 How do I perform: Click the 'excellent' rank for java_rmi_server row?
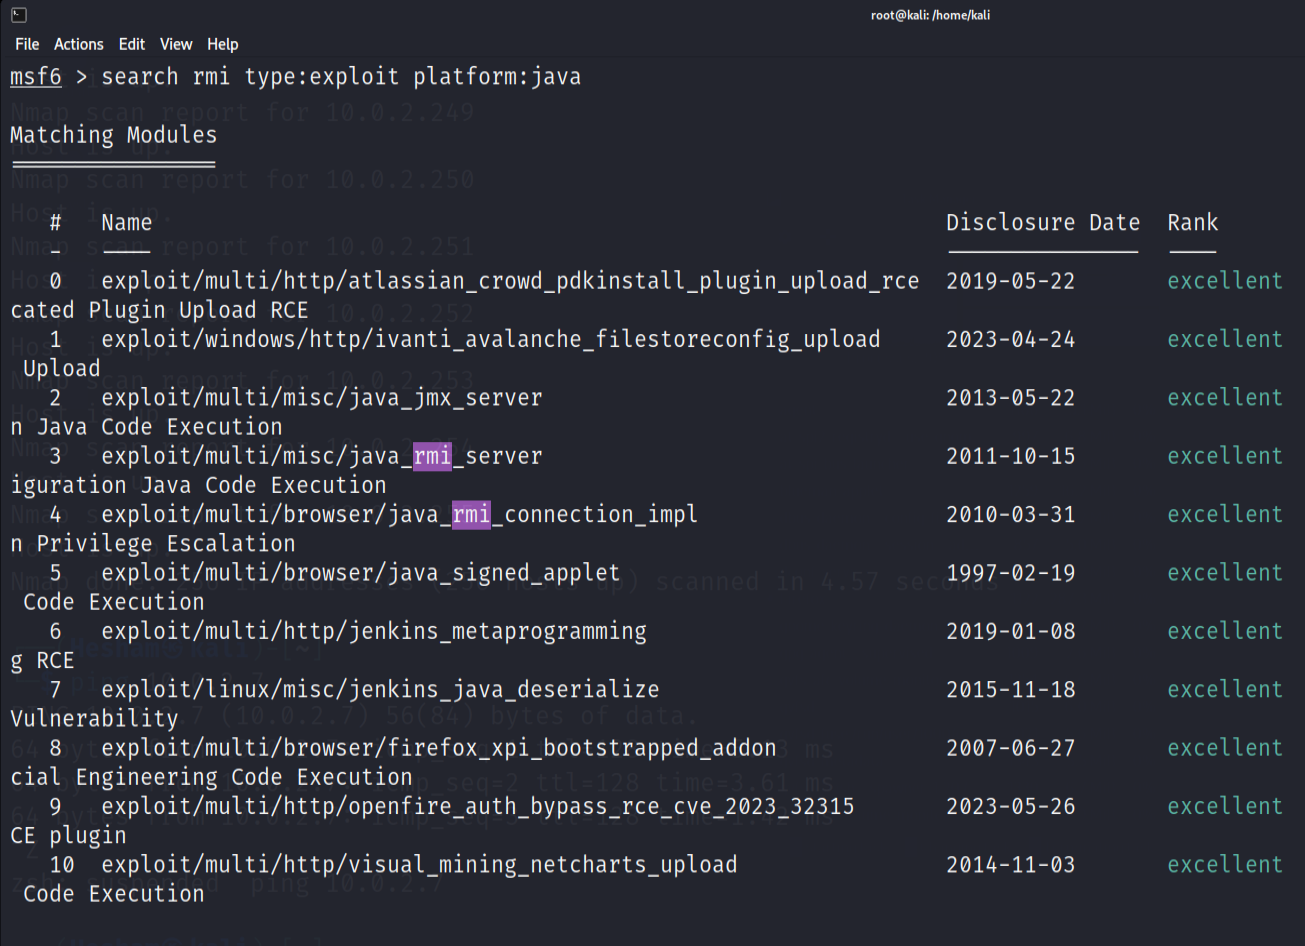1225,456
